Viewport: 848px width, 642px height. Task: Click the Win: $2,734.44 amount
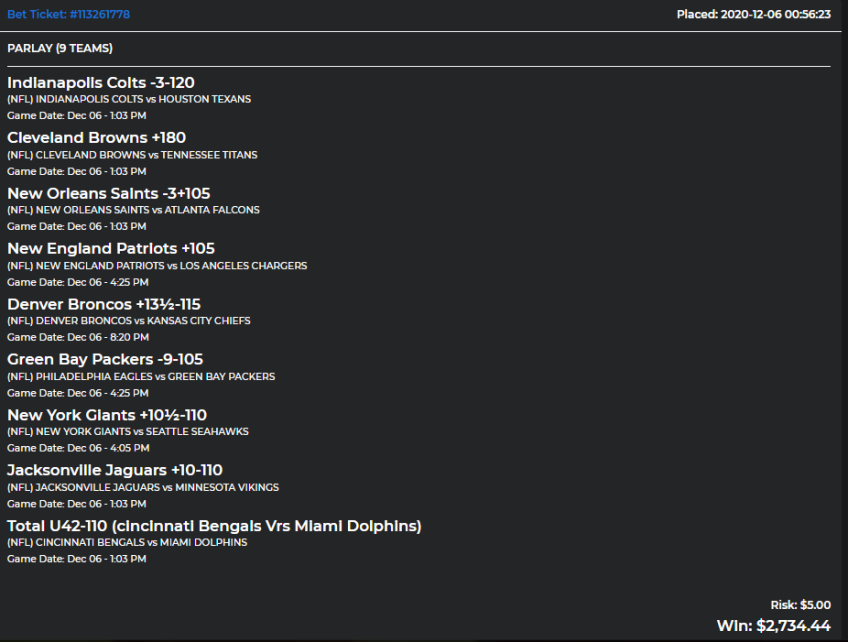[x=773, y=626]
